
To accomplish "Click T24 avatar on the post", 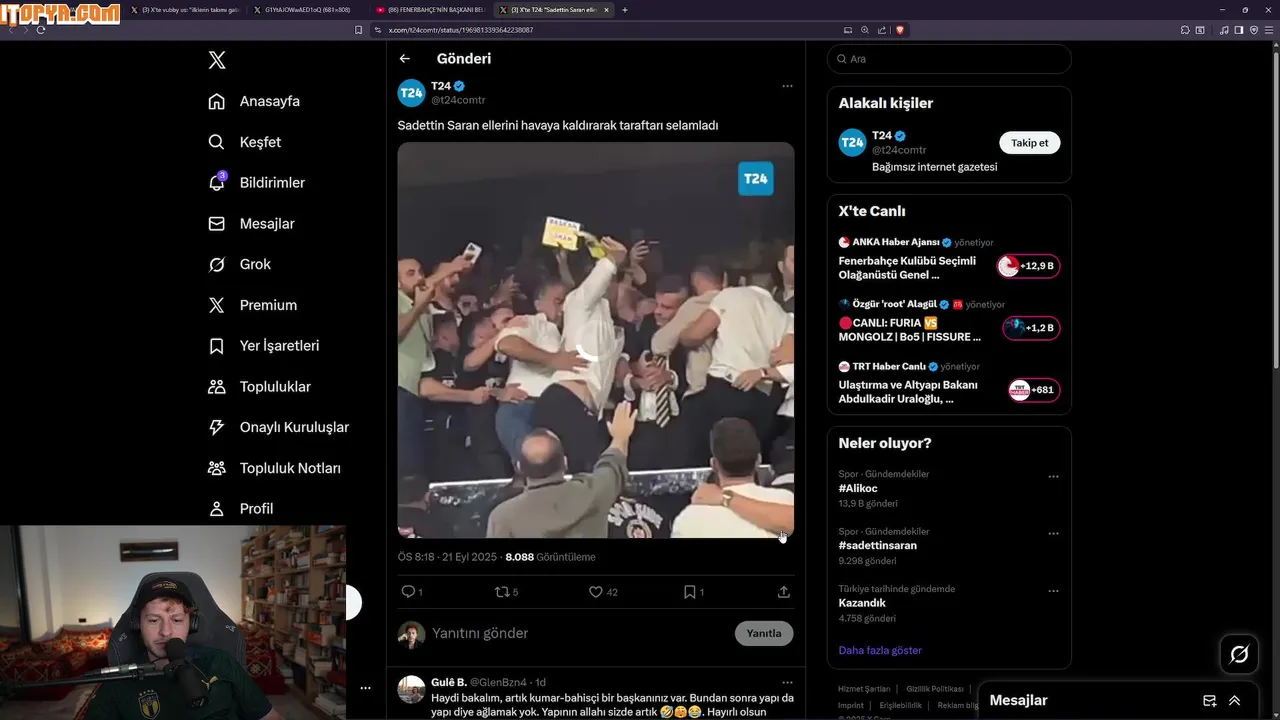I will tap(412, 93).
